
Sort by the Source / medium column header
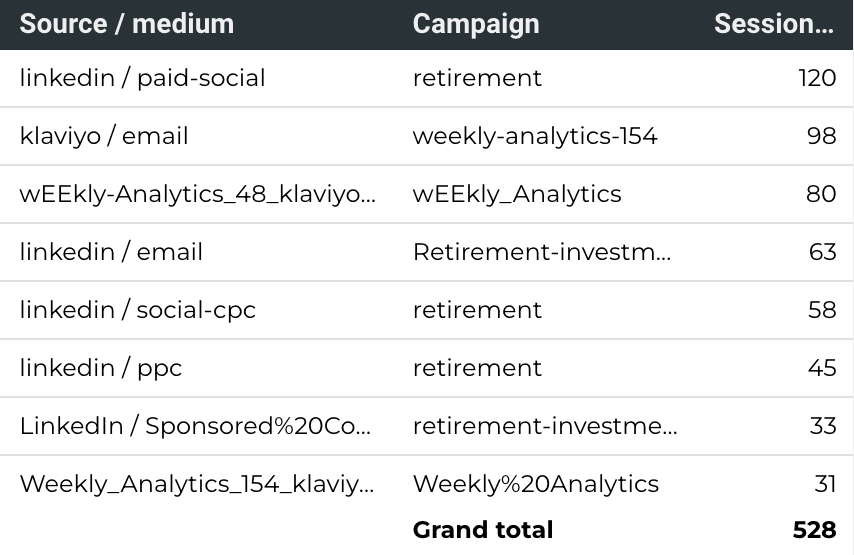click(x=126, y=24)
